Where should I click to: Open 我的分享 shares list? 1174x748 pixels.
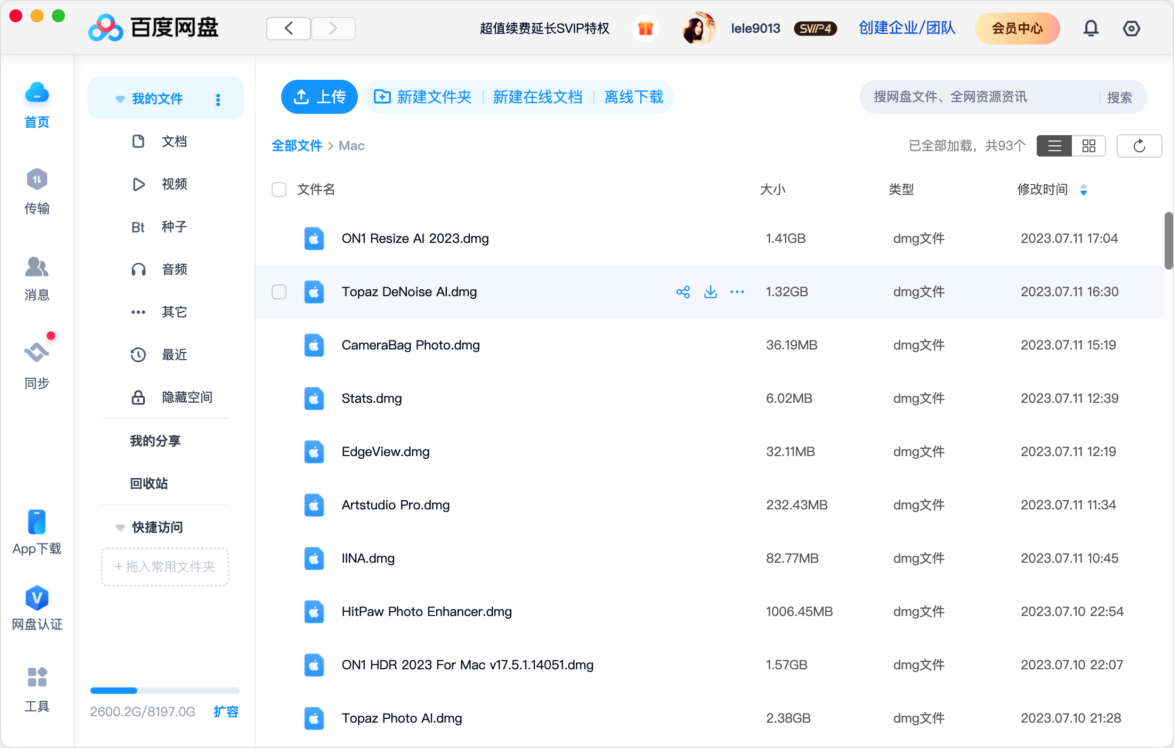(155, 441)
